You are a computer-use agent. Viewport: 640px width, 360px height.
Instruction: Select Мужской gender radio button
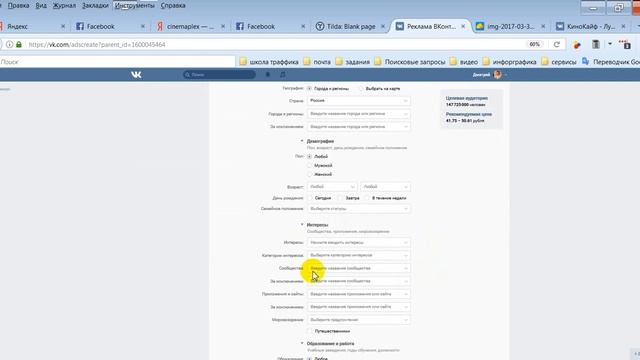pos(309,165)
